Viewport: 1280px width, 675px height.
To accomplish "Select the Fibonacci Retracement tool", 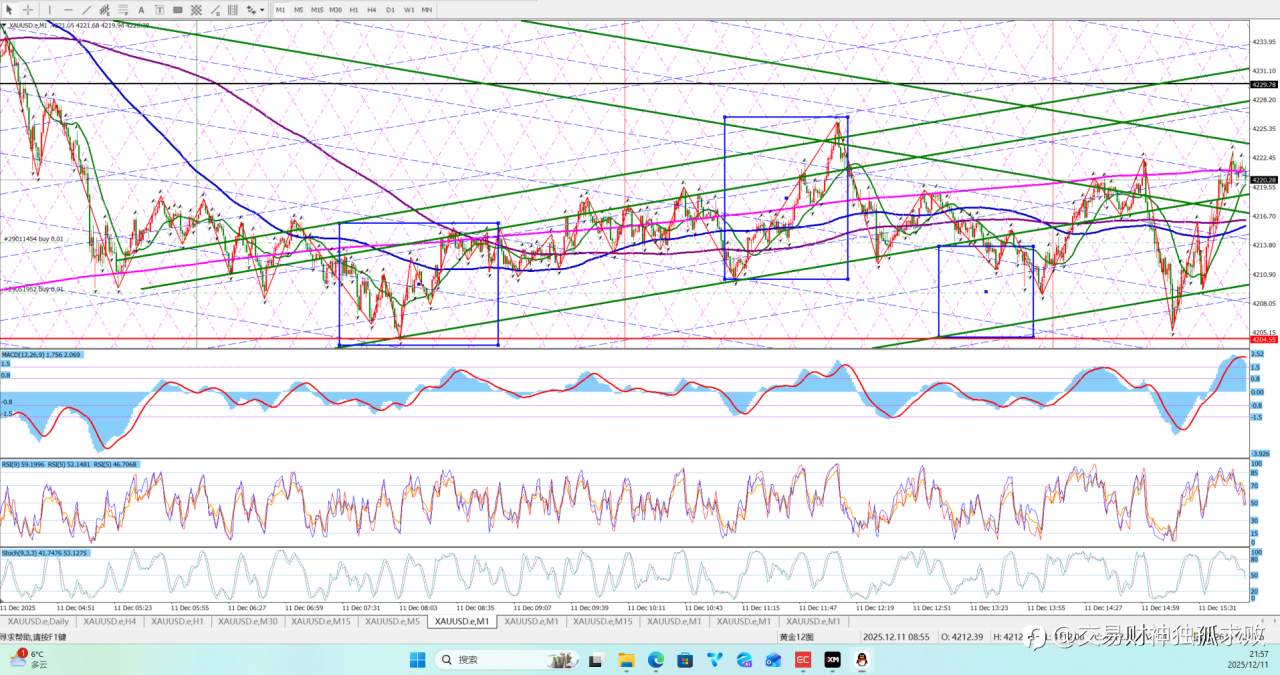I will (122, 9).
